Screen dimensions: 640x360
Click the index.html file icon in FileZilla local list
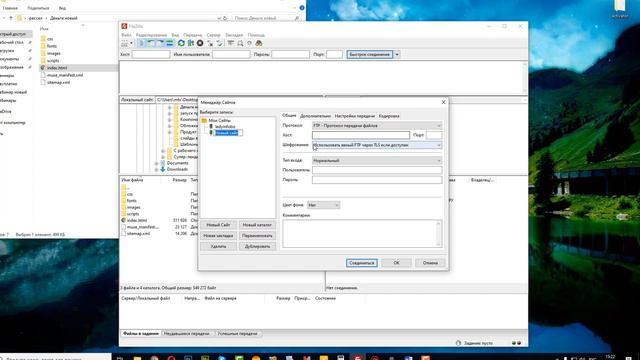(124, 220)
